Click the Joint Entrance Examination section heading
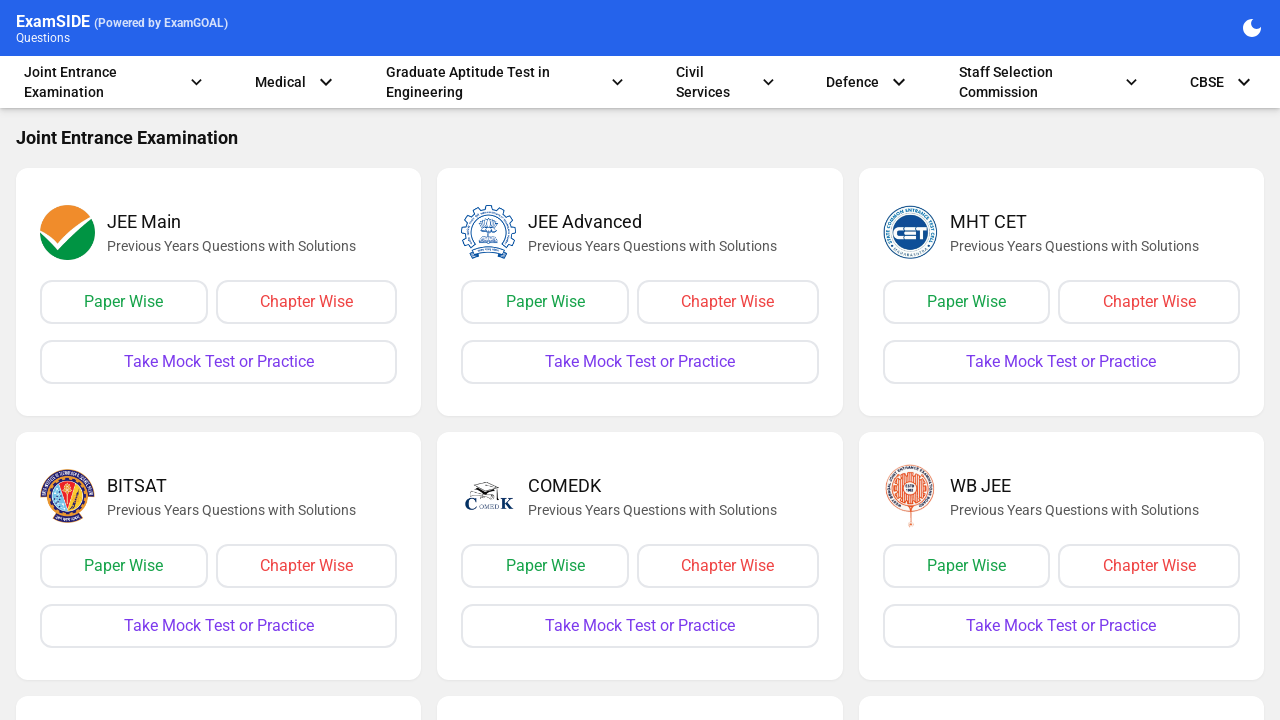 (x=127, y=138)
